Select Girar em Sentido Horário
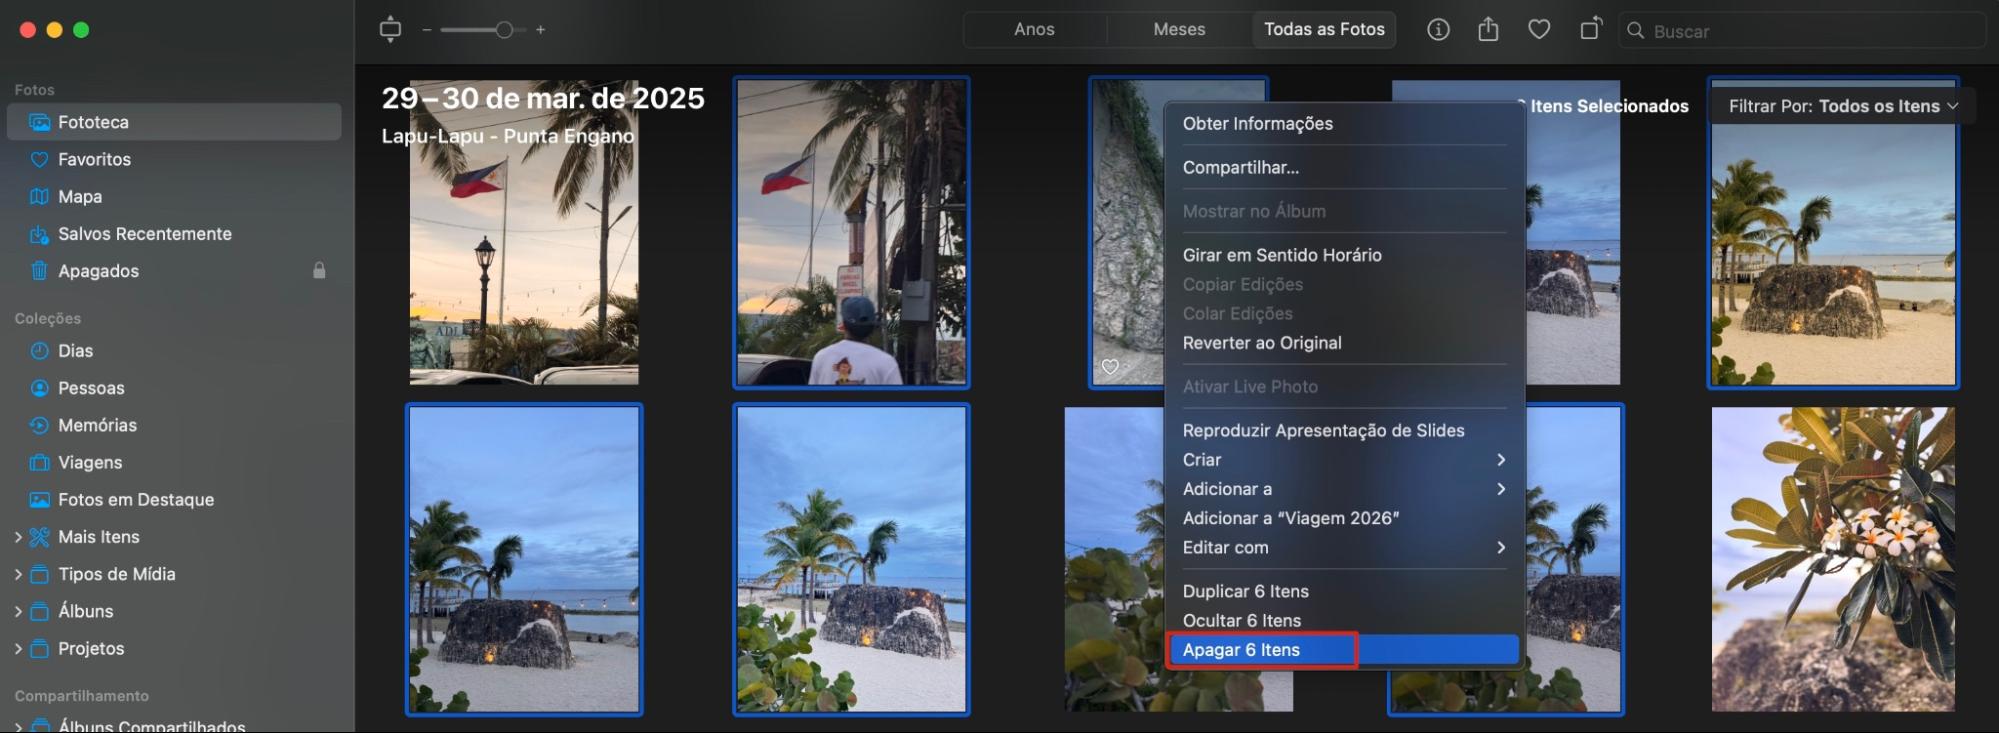 point(1344,255)
